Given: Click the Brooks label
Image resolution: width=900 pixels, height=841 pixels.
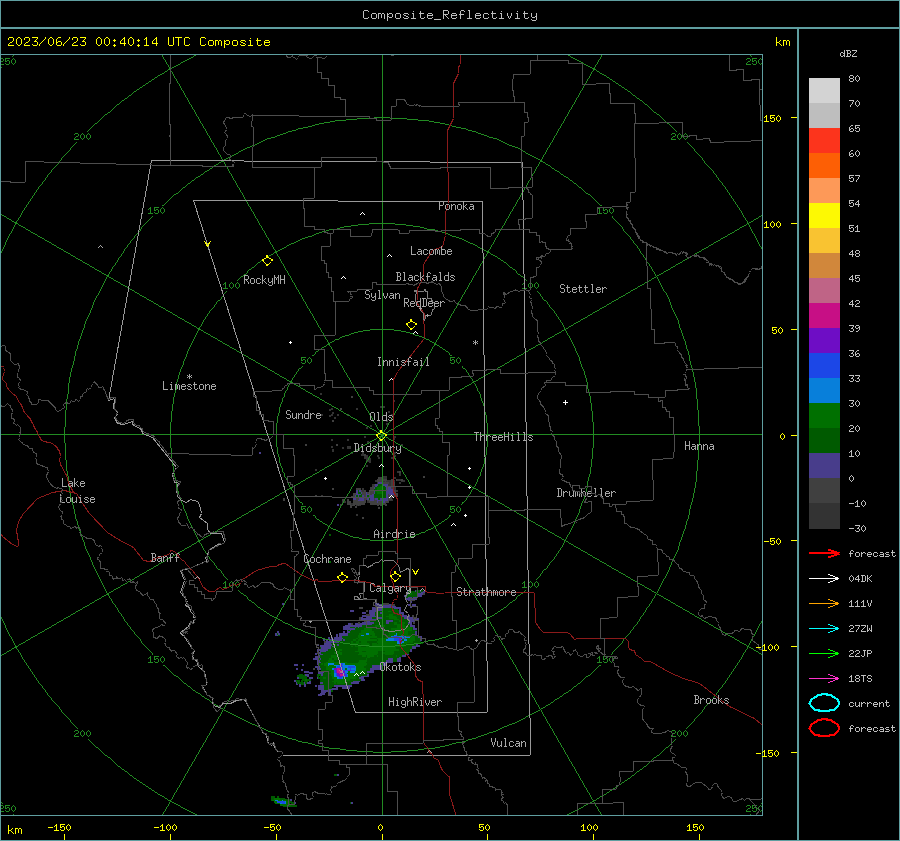Looking at the screenshot, I should pos(711,700).
